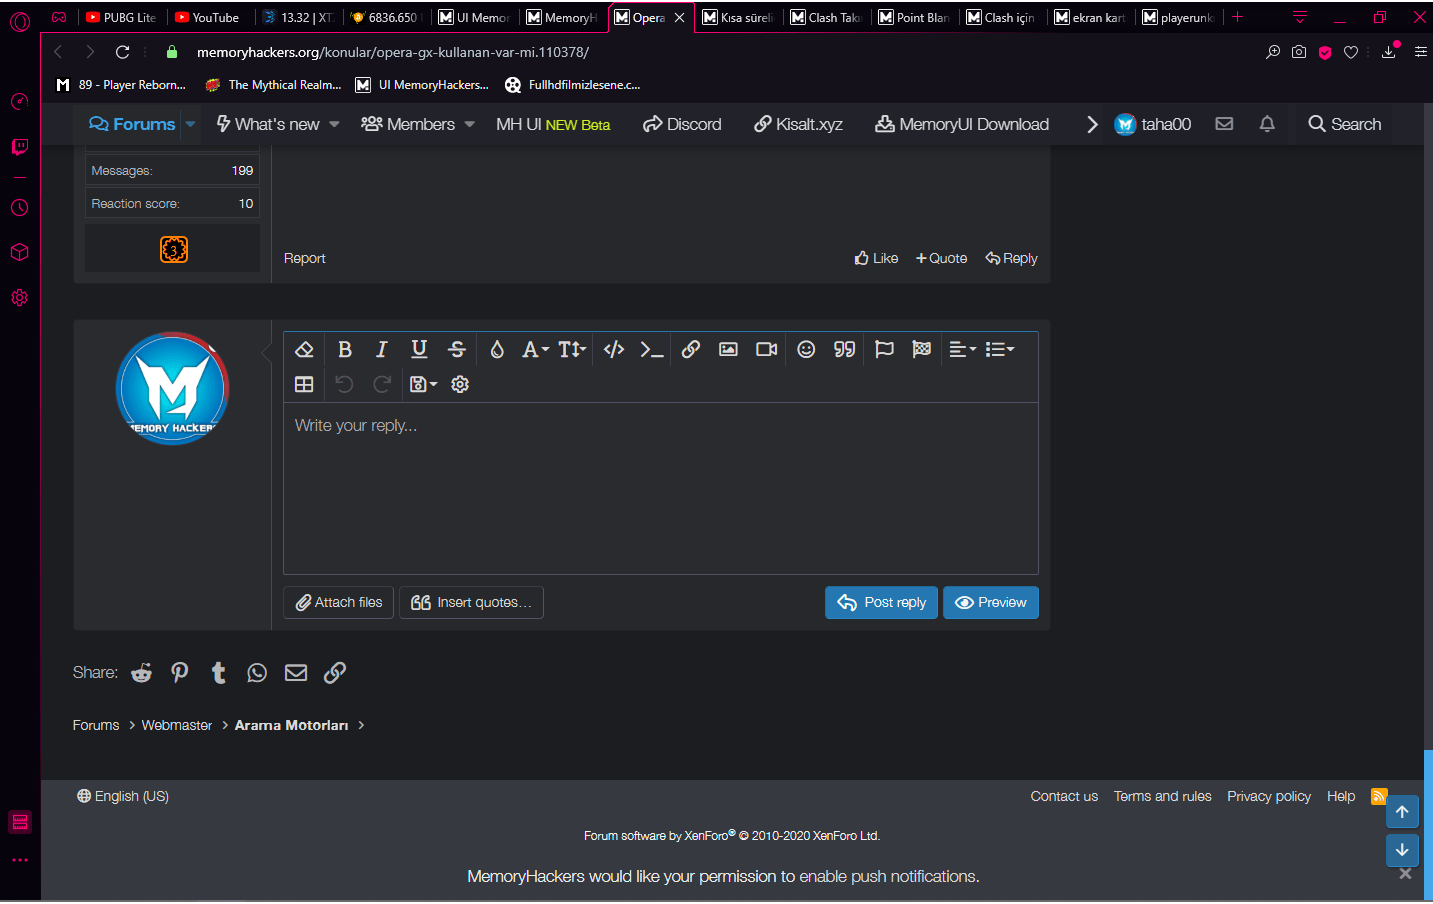Open Opera sidebar Twitch icon
This screenshot has height=904, width=1433.
(x=19, y=147)
